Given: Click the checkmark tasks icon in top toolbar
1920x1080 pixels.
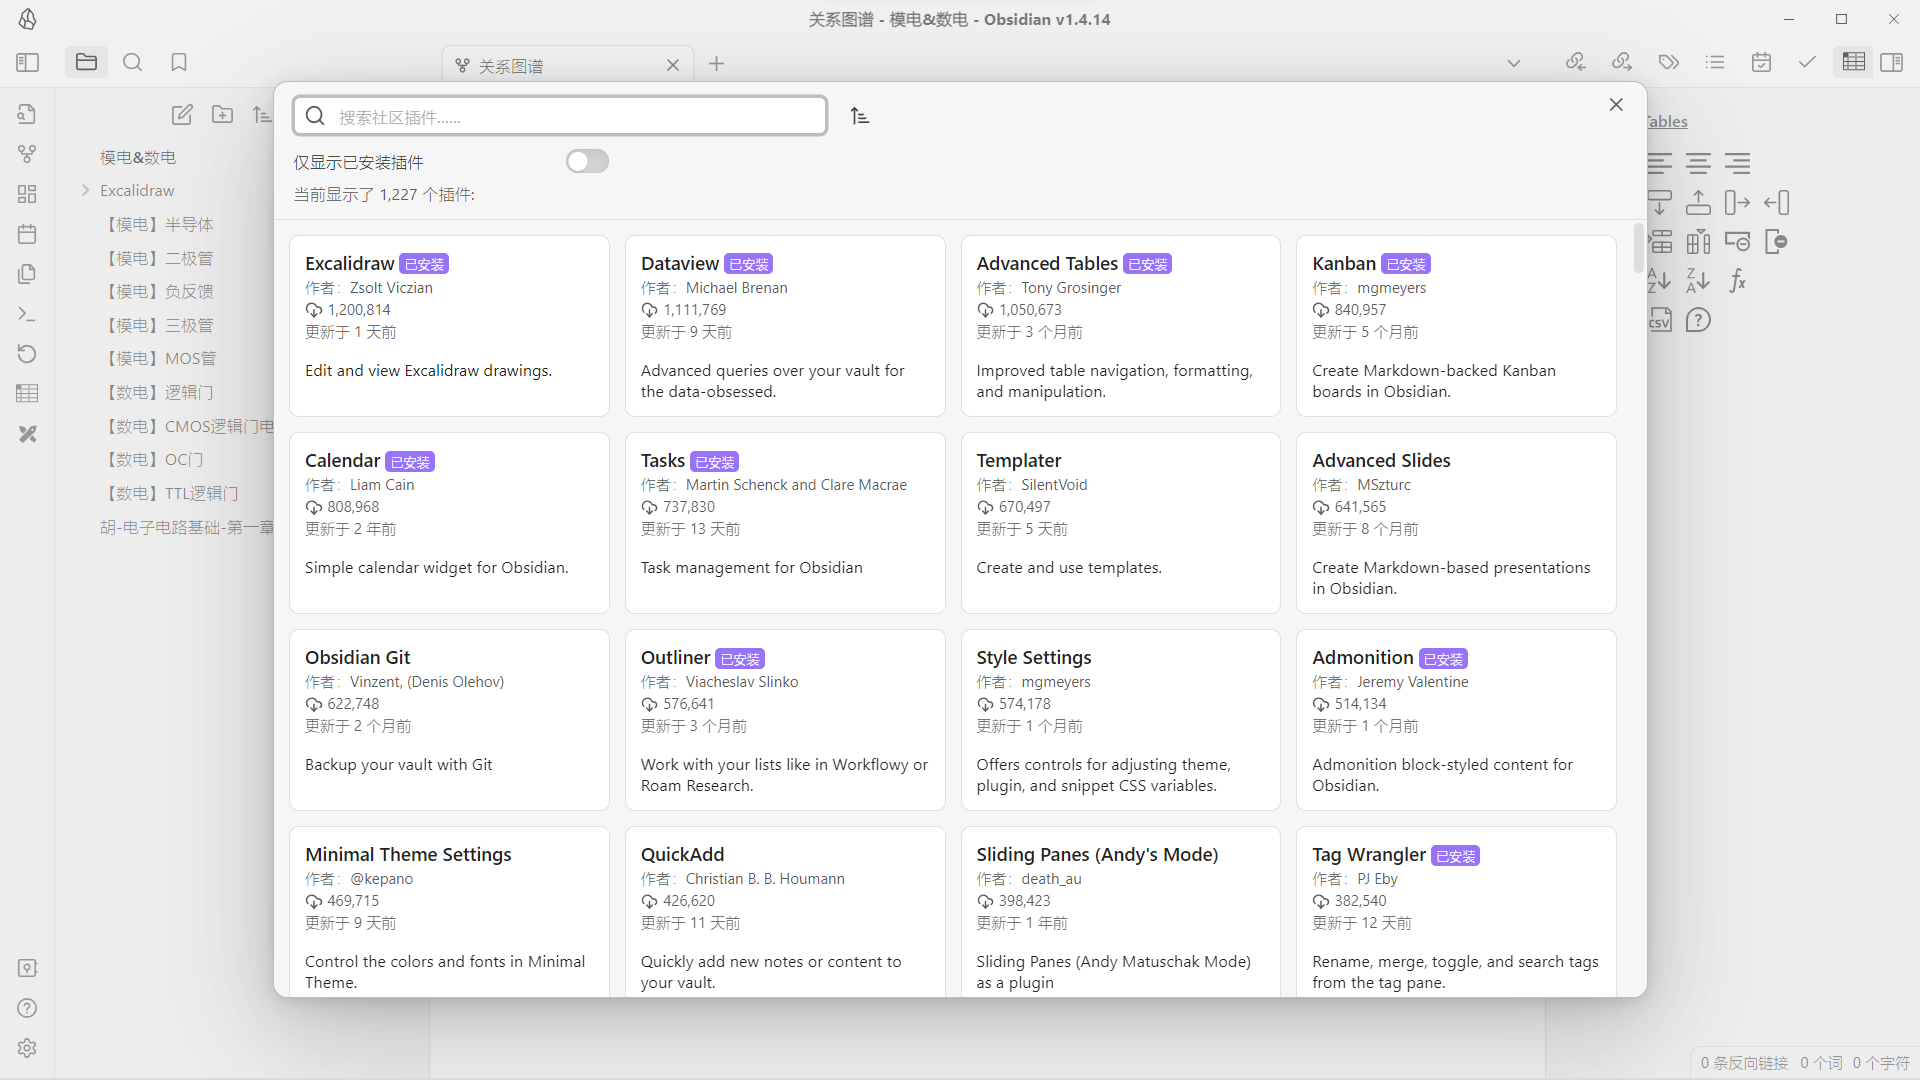Looking at the screenshot, I should pos(1807,62).
